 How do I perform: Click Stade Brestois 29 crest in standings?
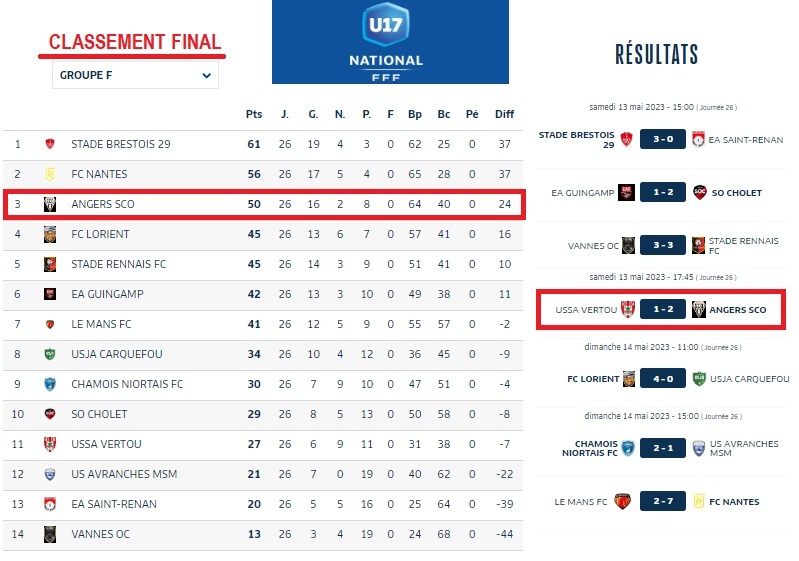pyautogui.click(x=49, y=144)
